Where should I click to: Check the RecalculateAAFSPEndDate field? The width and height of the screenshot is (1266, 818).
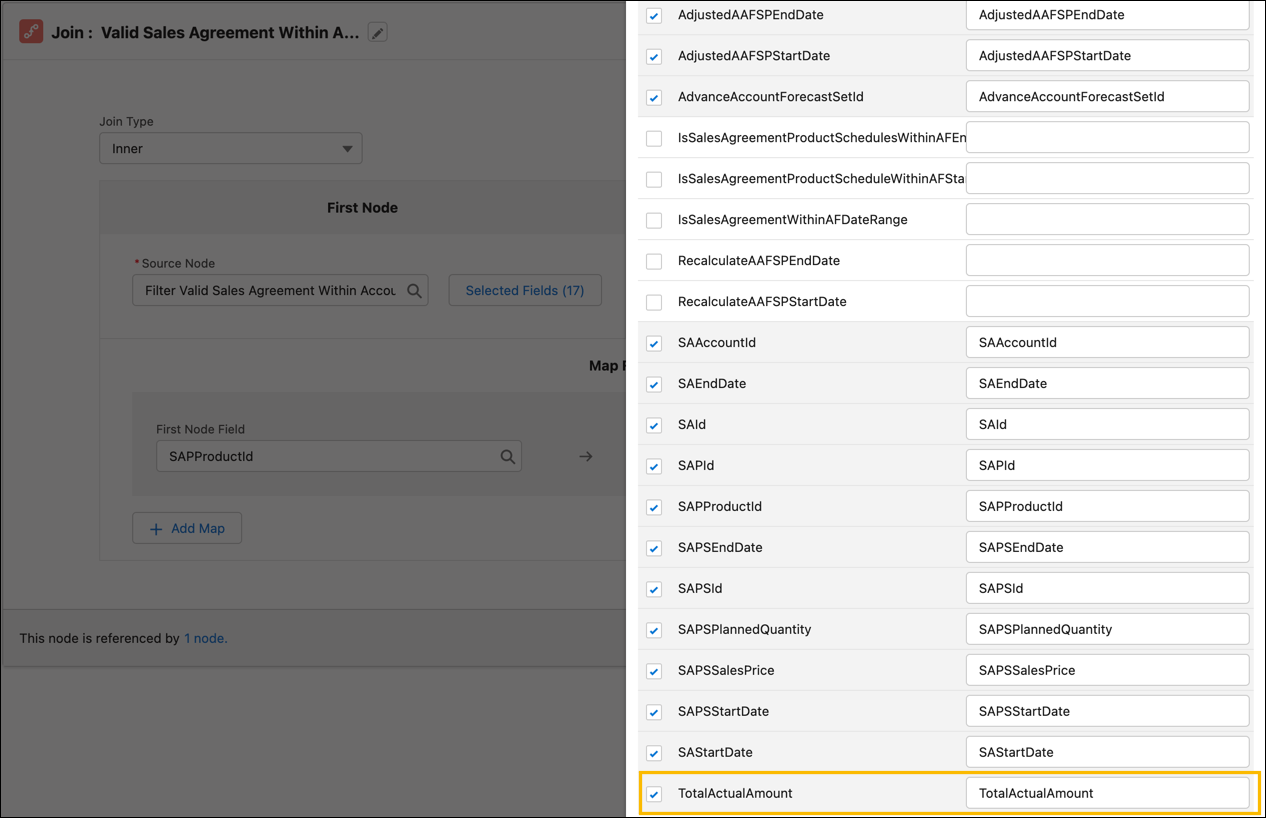coord(654,260)
